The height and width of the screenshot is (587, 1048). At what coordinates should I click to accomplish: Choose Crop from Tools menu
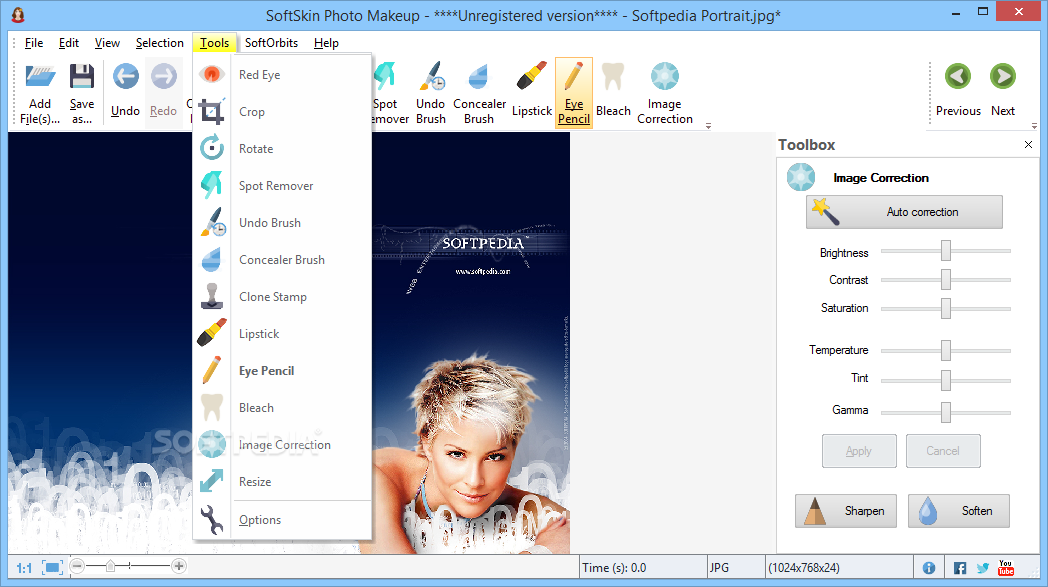pos(282,112)
